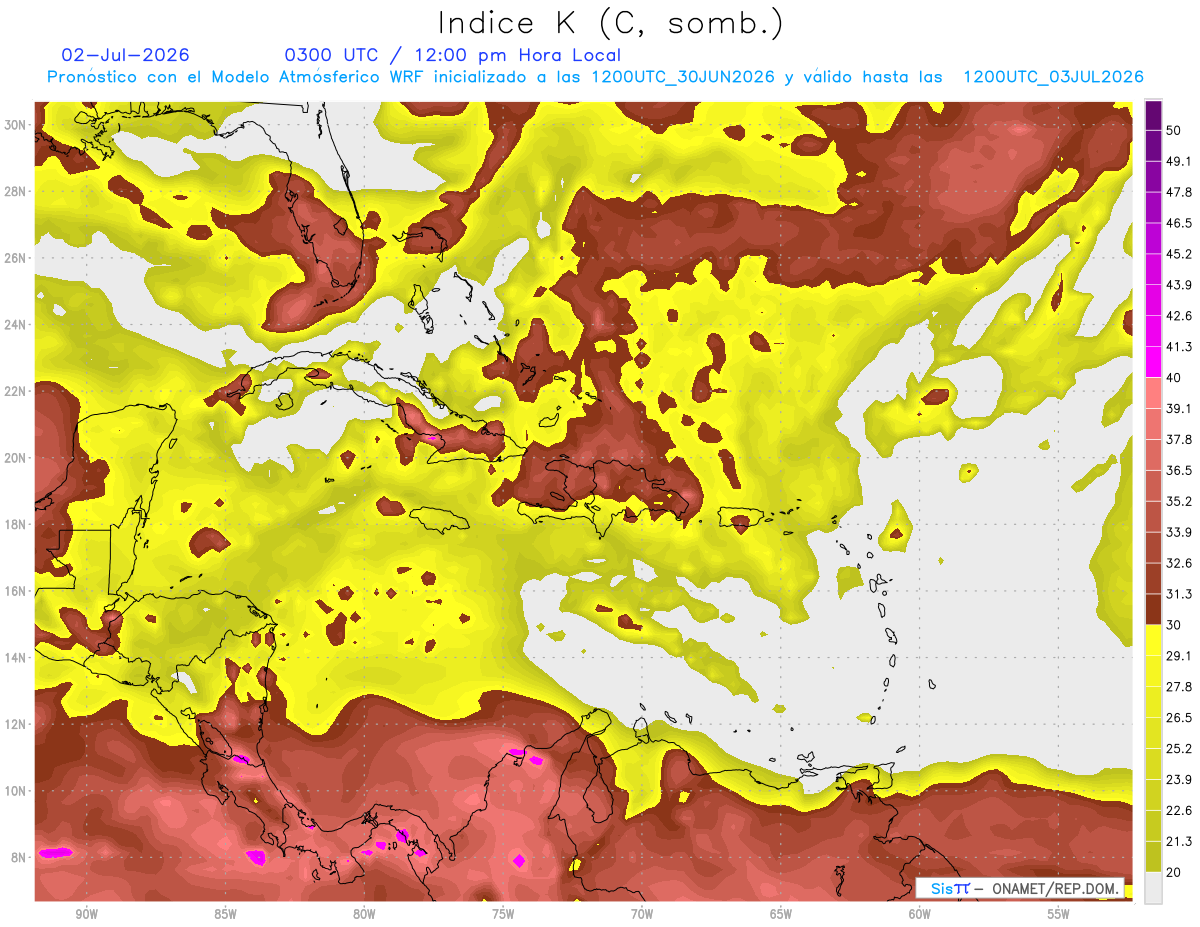
Task: Click the "80W" longitude label
Action: (x=364, y=914)
